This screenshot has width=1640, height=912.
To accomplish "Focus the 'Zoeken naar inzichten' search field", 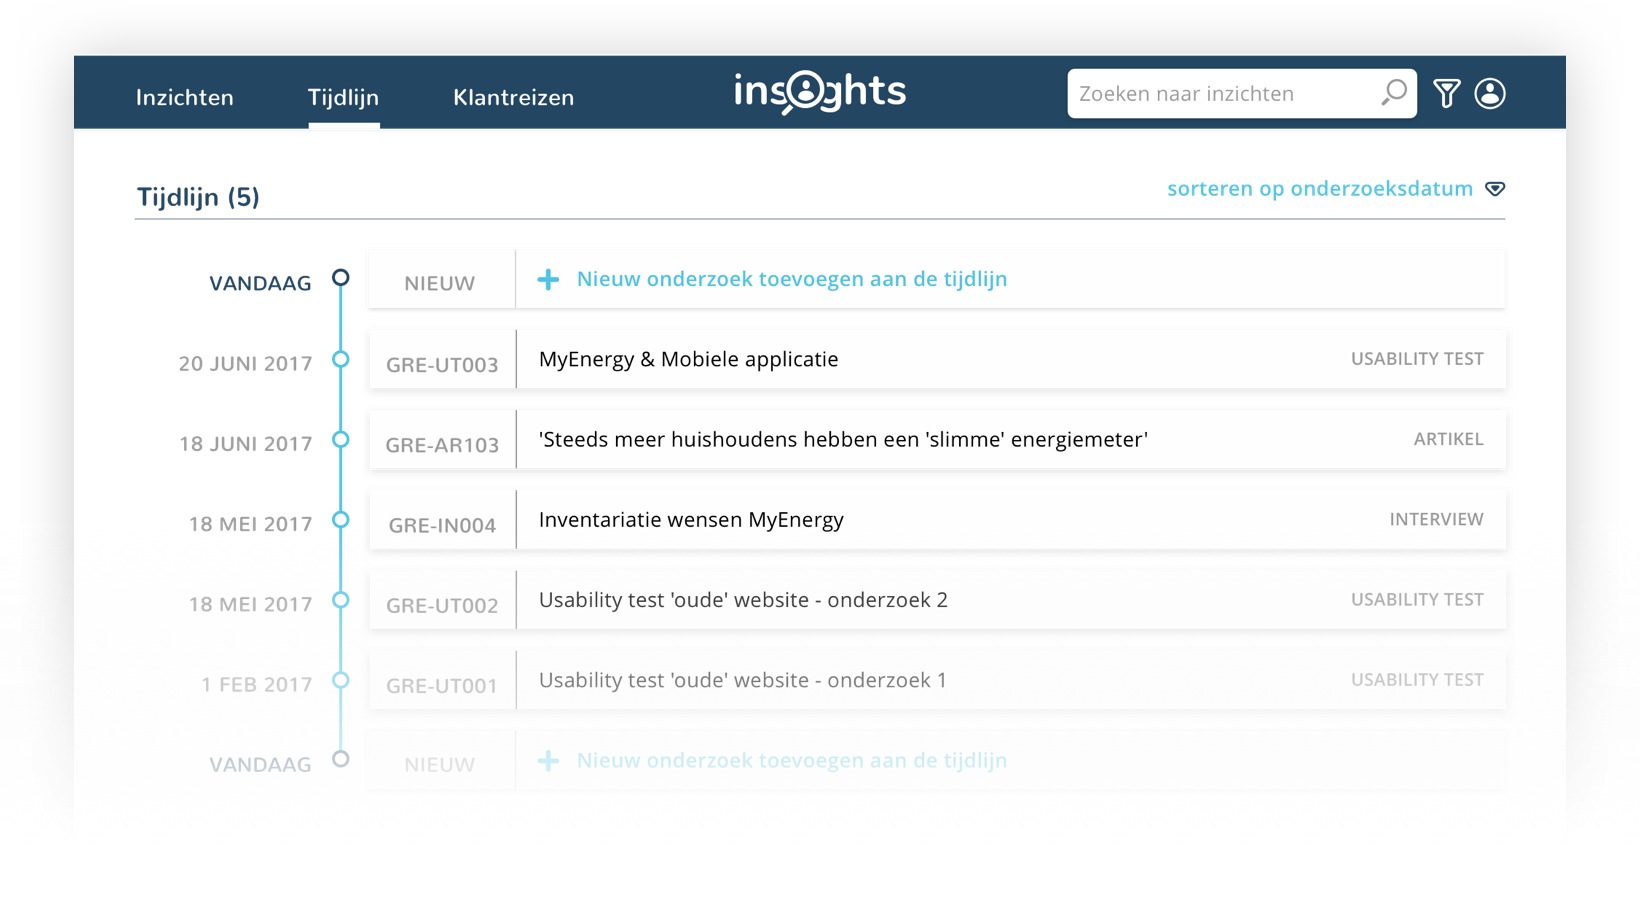I will click(1220, 93).
